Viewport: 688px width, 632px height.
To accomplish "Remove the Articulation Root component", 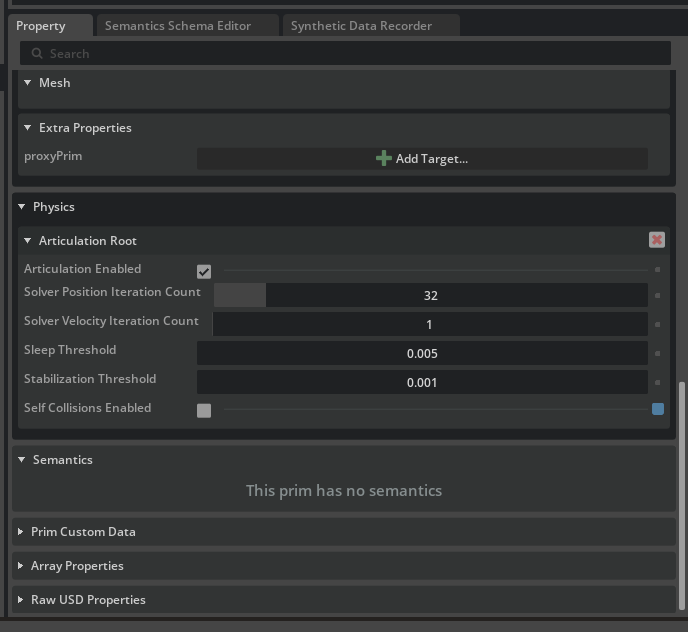I will click(657, 240).
